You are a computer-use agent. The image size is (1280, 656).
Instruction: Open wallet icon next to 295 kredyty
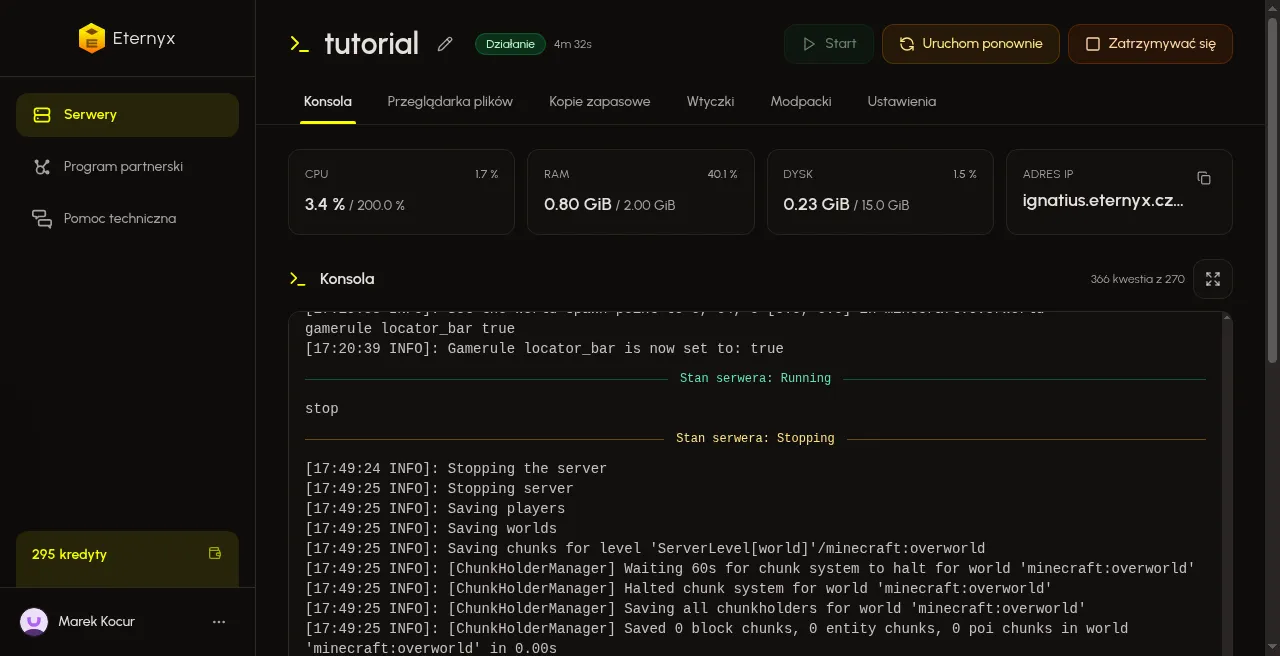(x=214, y=554)
